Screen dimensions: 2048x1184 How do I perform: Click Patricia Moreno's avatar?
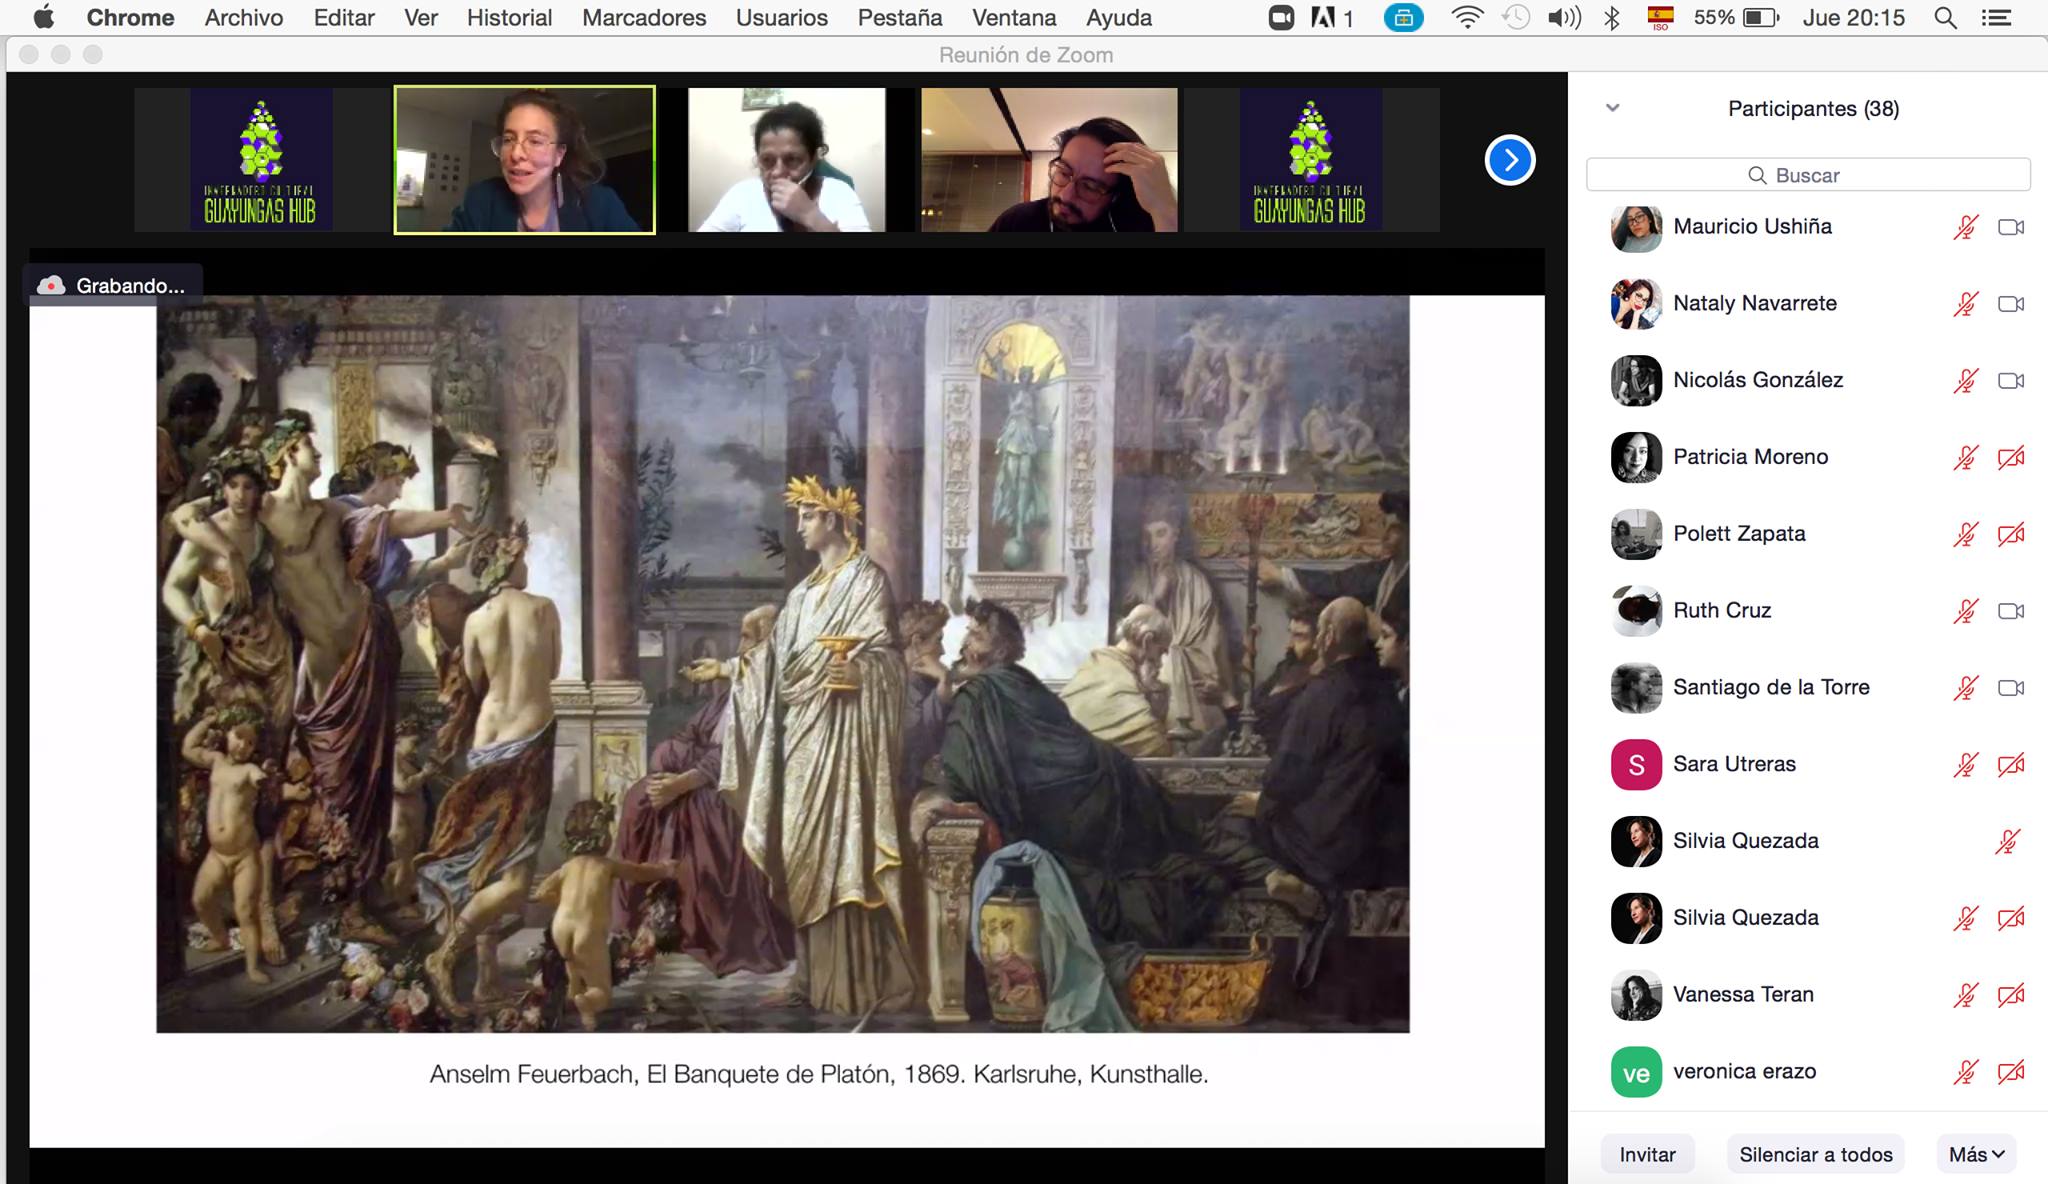1636,457
